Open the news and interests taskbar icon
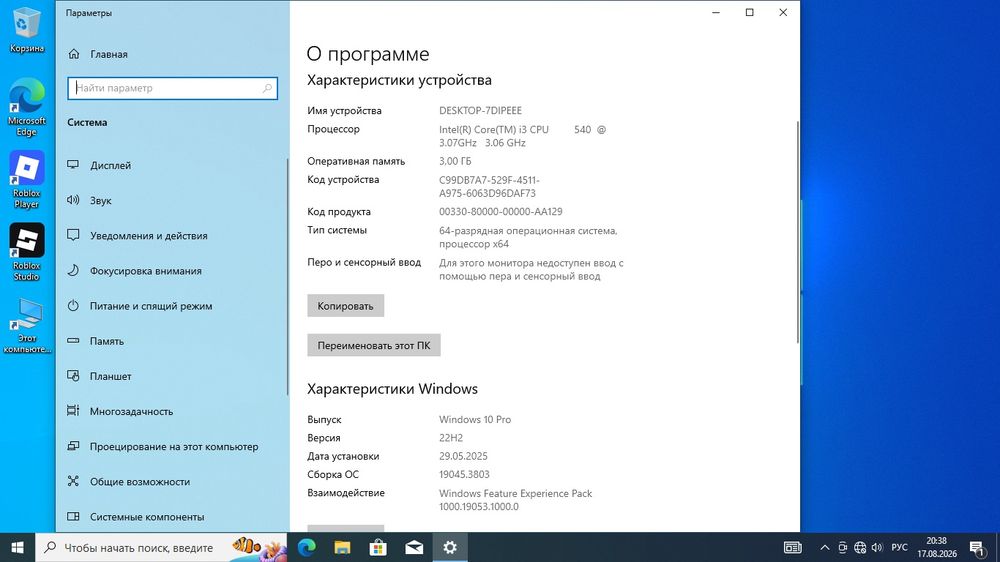 pos(793,547)
